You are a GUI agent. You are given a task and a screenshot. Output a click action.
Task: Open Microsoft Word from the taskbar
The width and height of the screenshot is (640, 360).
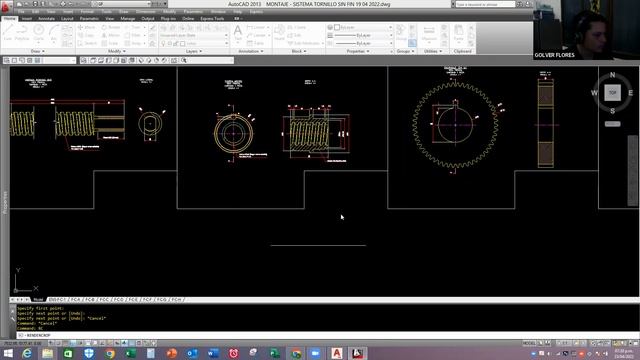coord(213,353)
